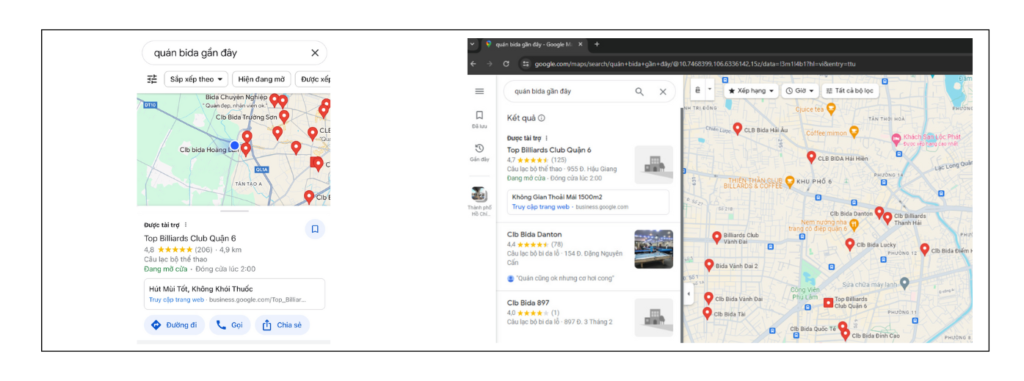Image resolution: width=1024 pixels, height=381 pixels.
Task: Expand the 'Xếp hạng' rating filter
Action: pyautogui.click(x=751, y=91)
